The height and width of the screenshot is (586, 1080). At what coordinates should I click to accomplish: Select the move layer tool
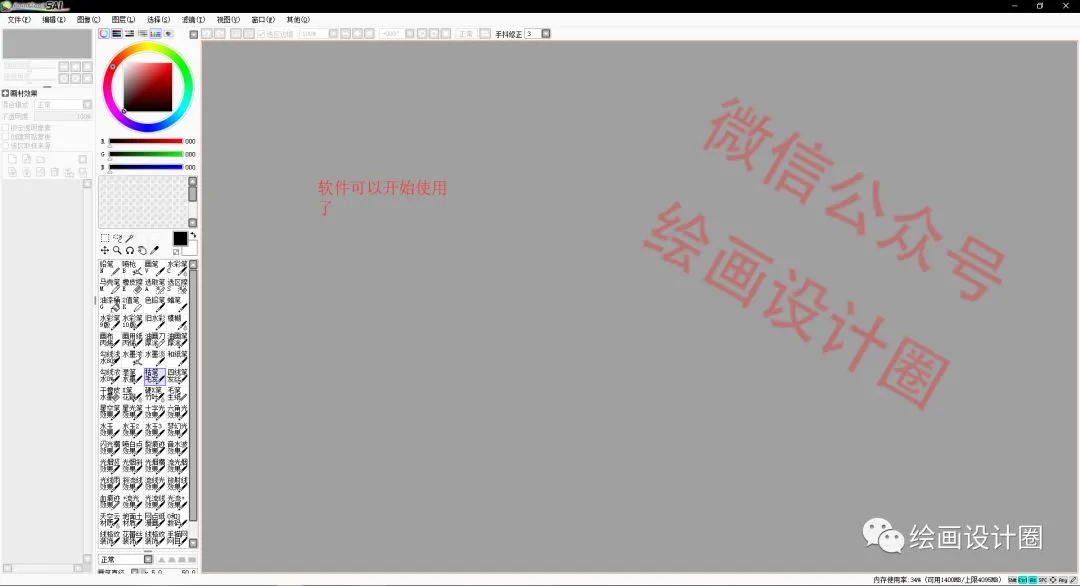point(105,251)
